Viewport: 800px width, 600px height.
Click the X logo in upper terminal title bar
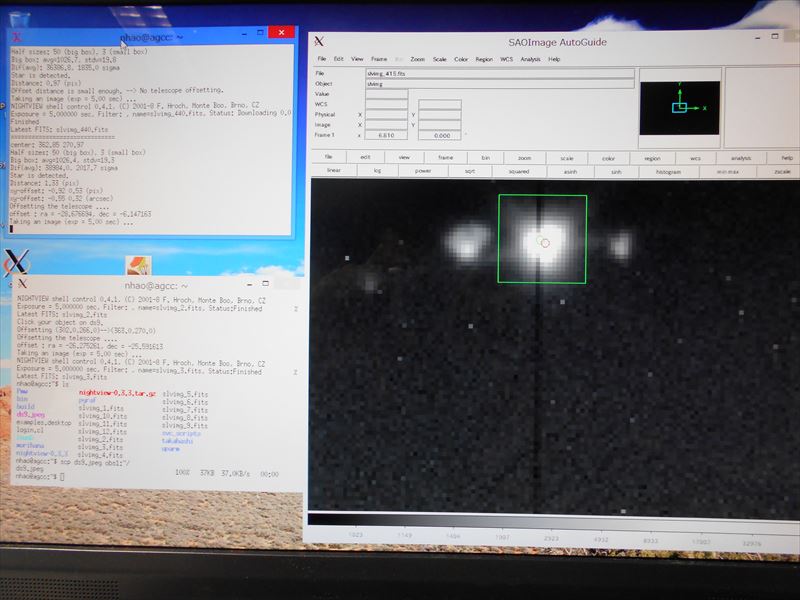16,35
